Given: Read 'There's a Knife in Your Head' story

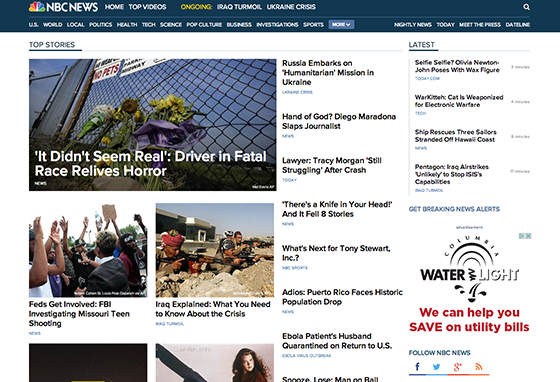Looking at the screenshot, I should [337, 209].
